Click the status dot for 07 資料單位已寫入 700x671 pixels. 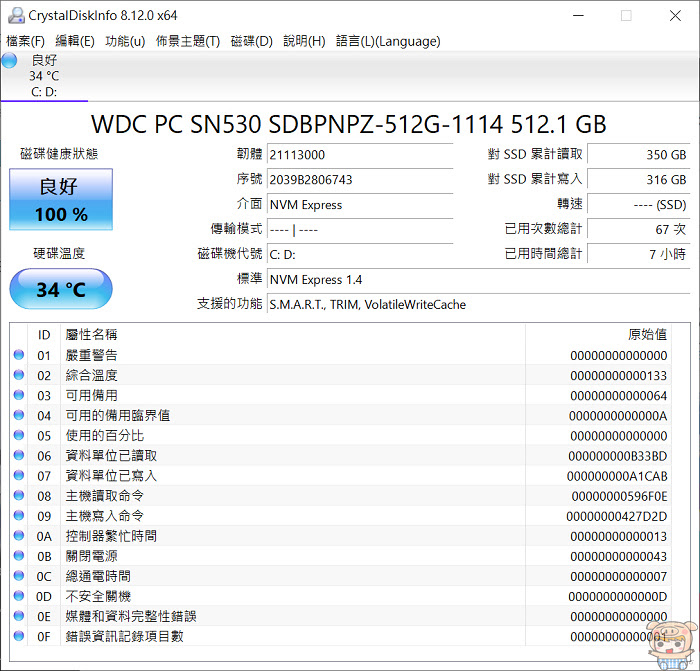click(x=19, y=475)
